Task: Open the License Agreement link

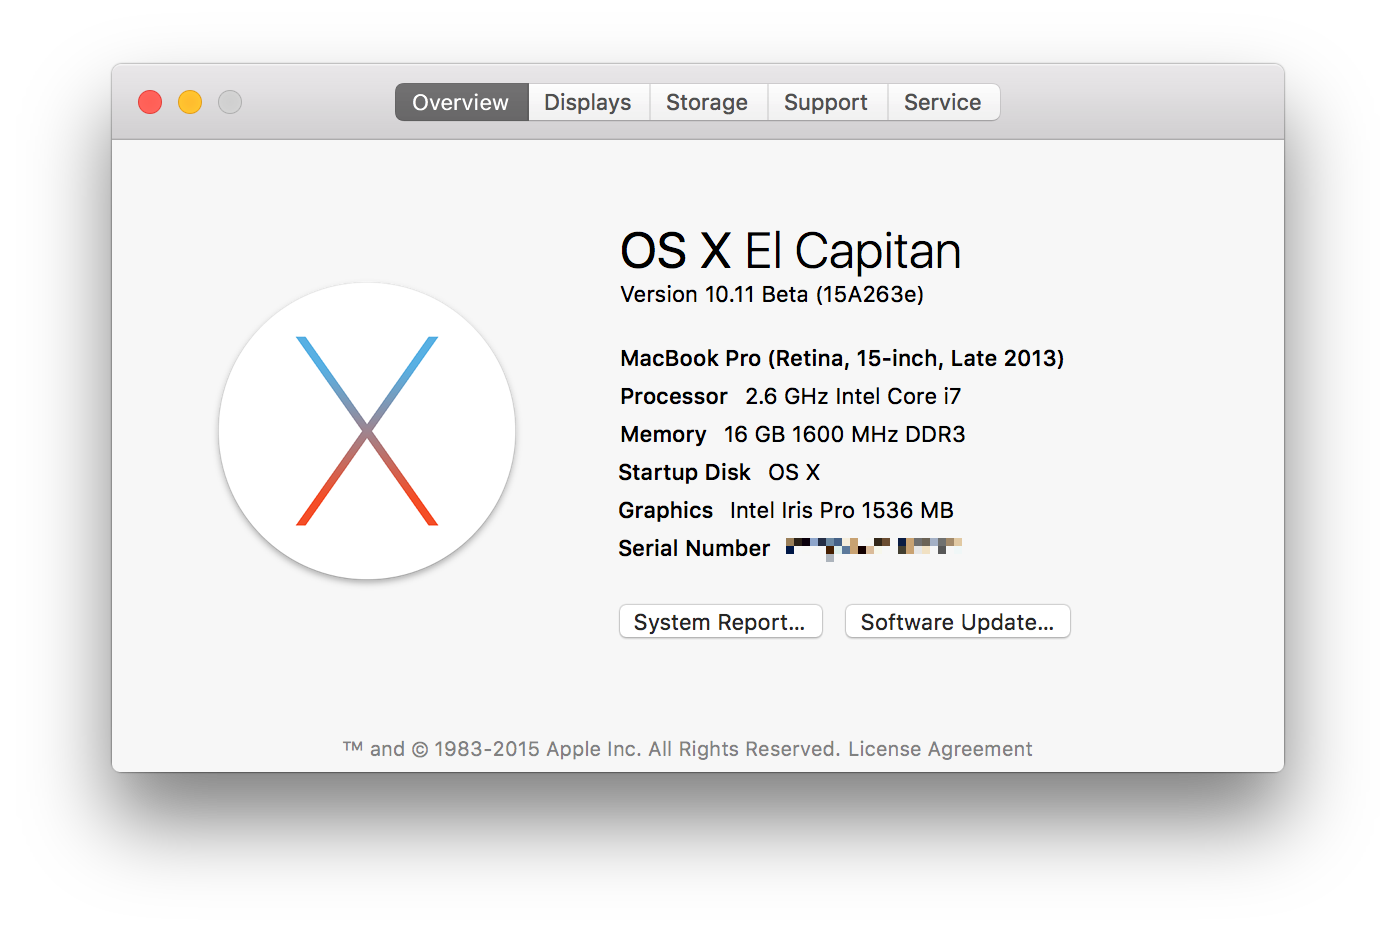Action: point(940,749)
